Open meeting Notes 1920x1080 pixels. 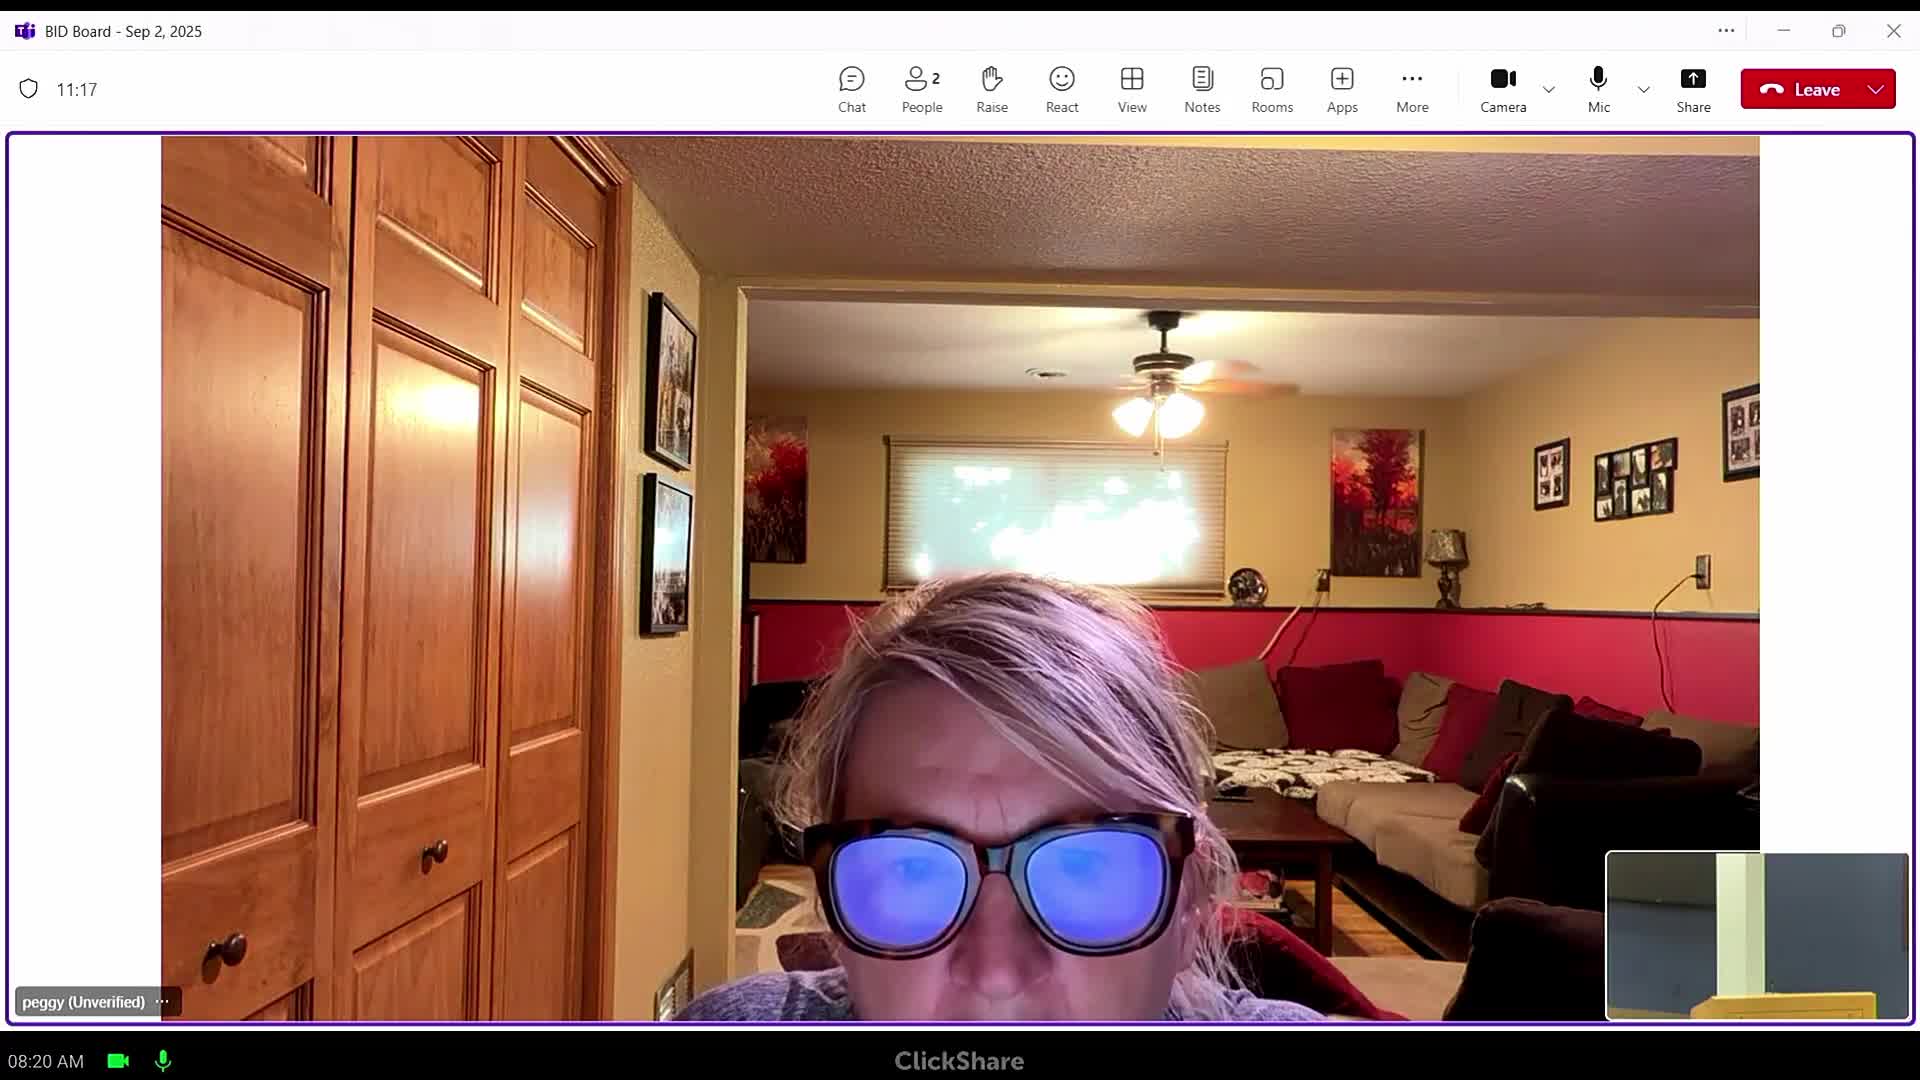coord(1201,89)
